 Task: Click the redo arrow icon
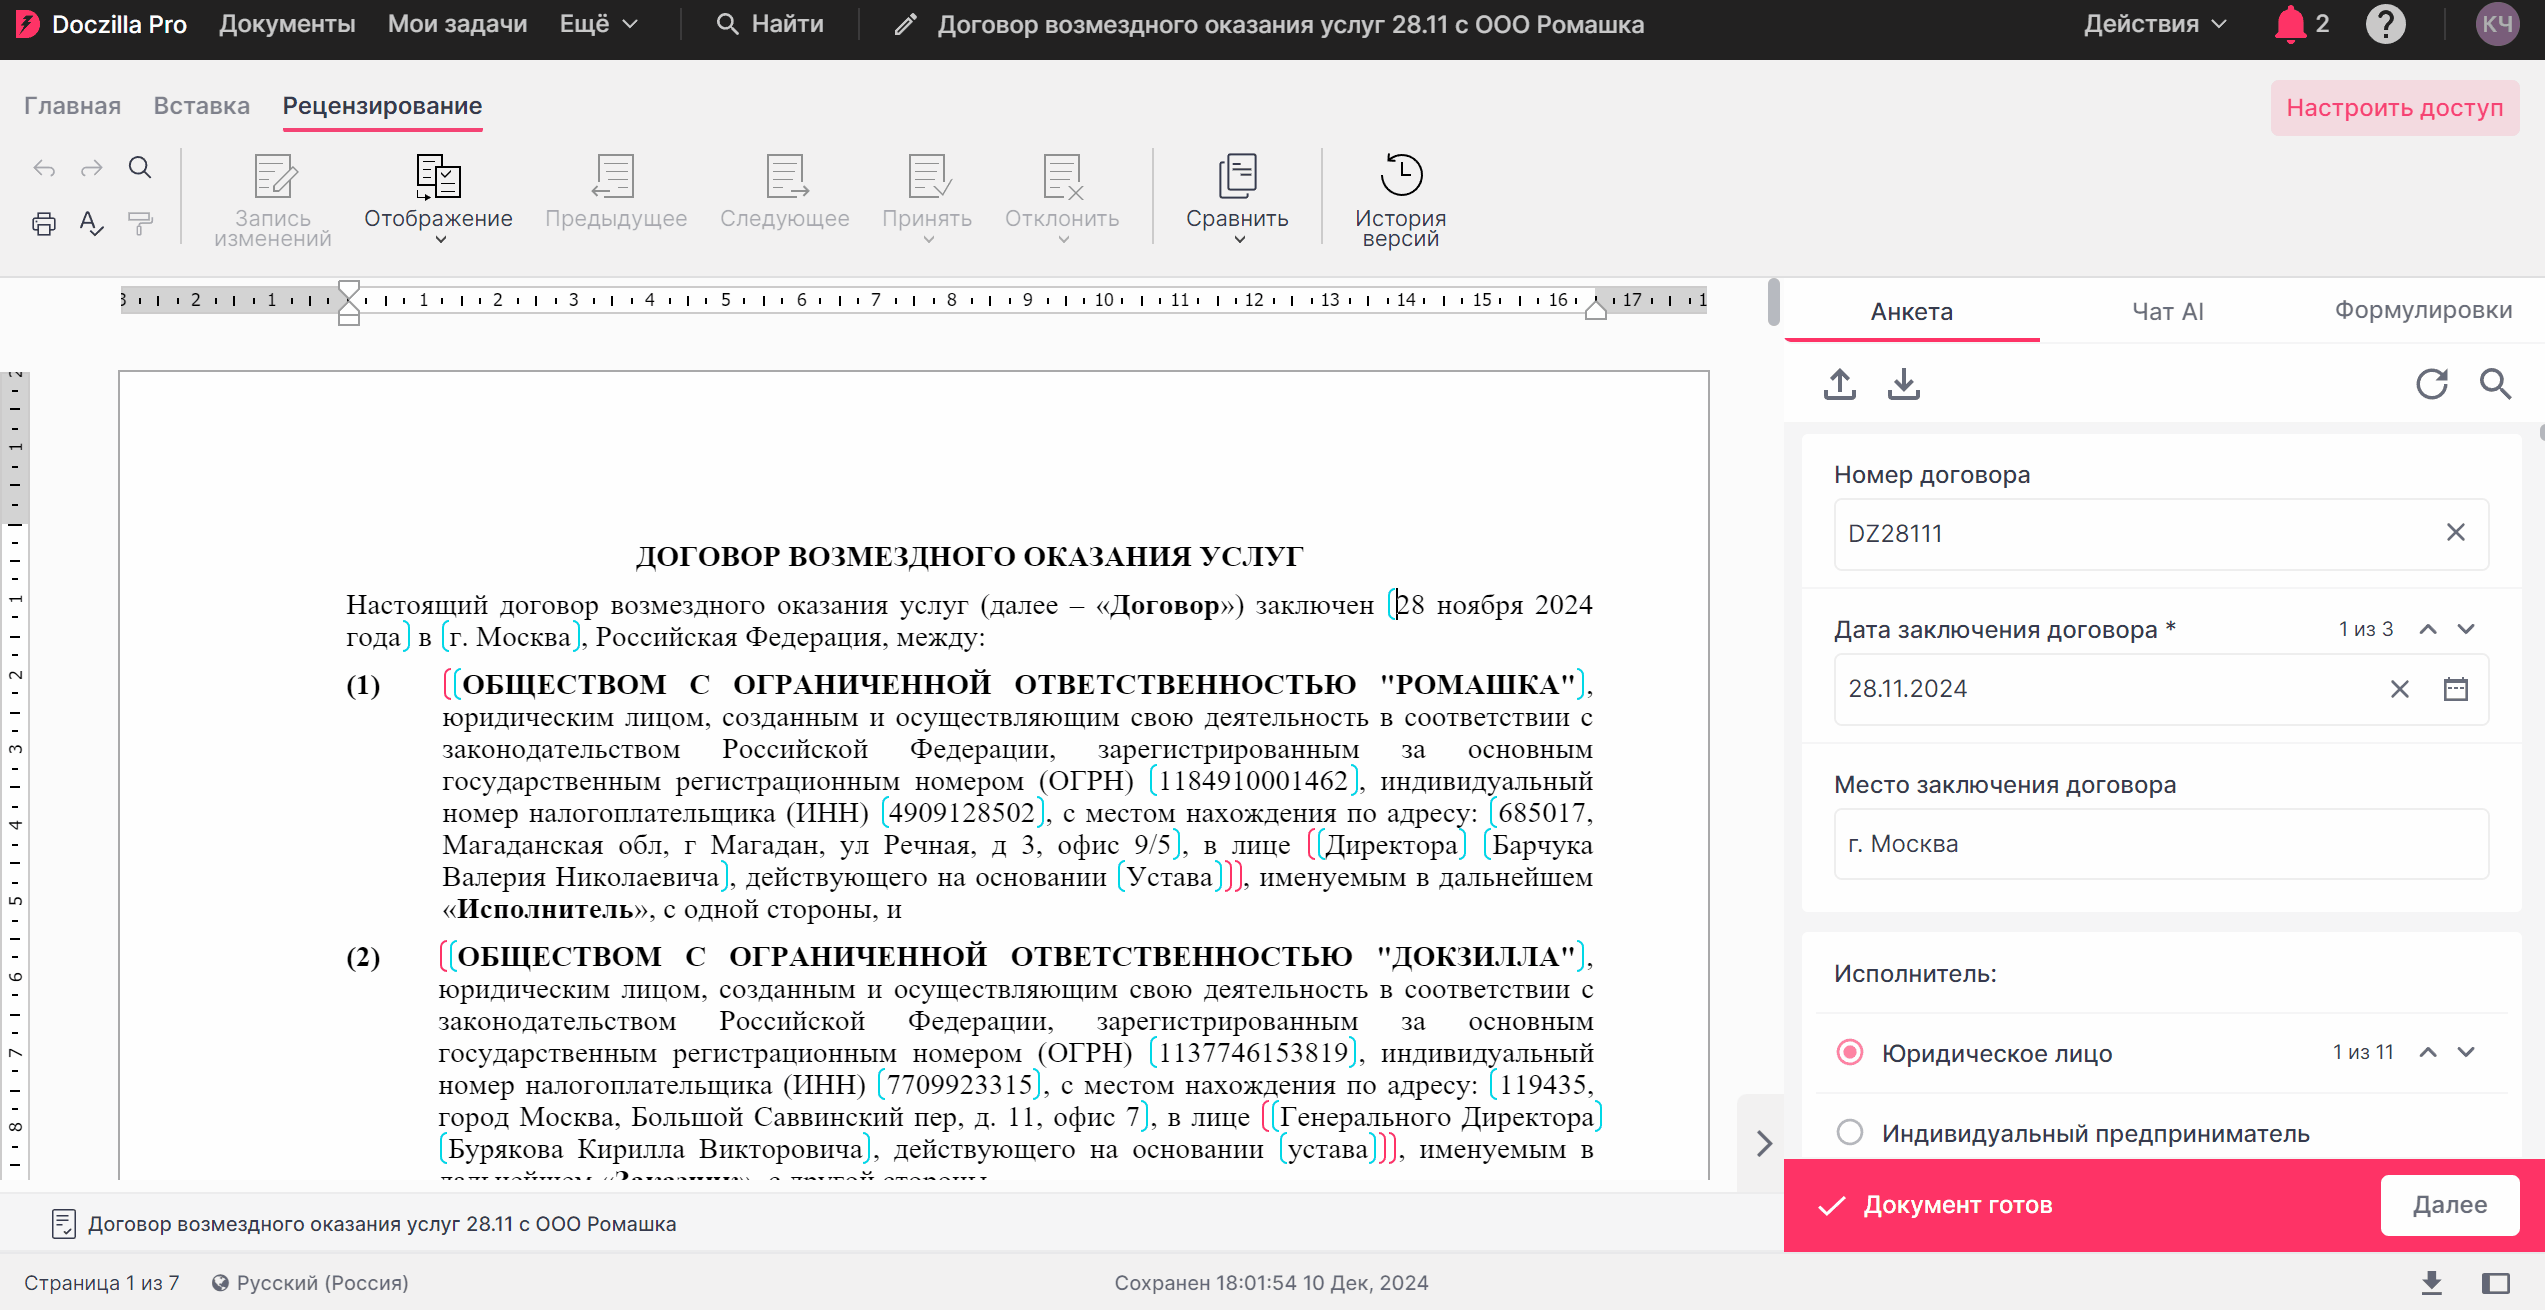point(91,168)
